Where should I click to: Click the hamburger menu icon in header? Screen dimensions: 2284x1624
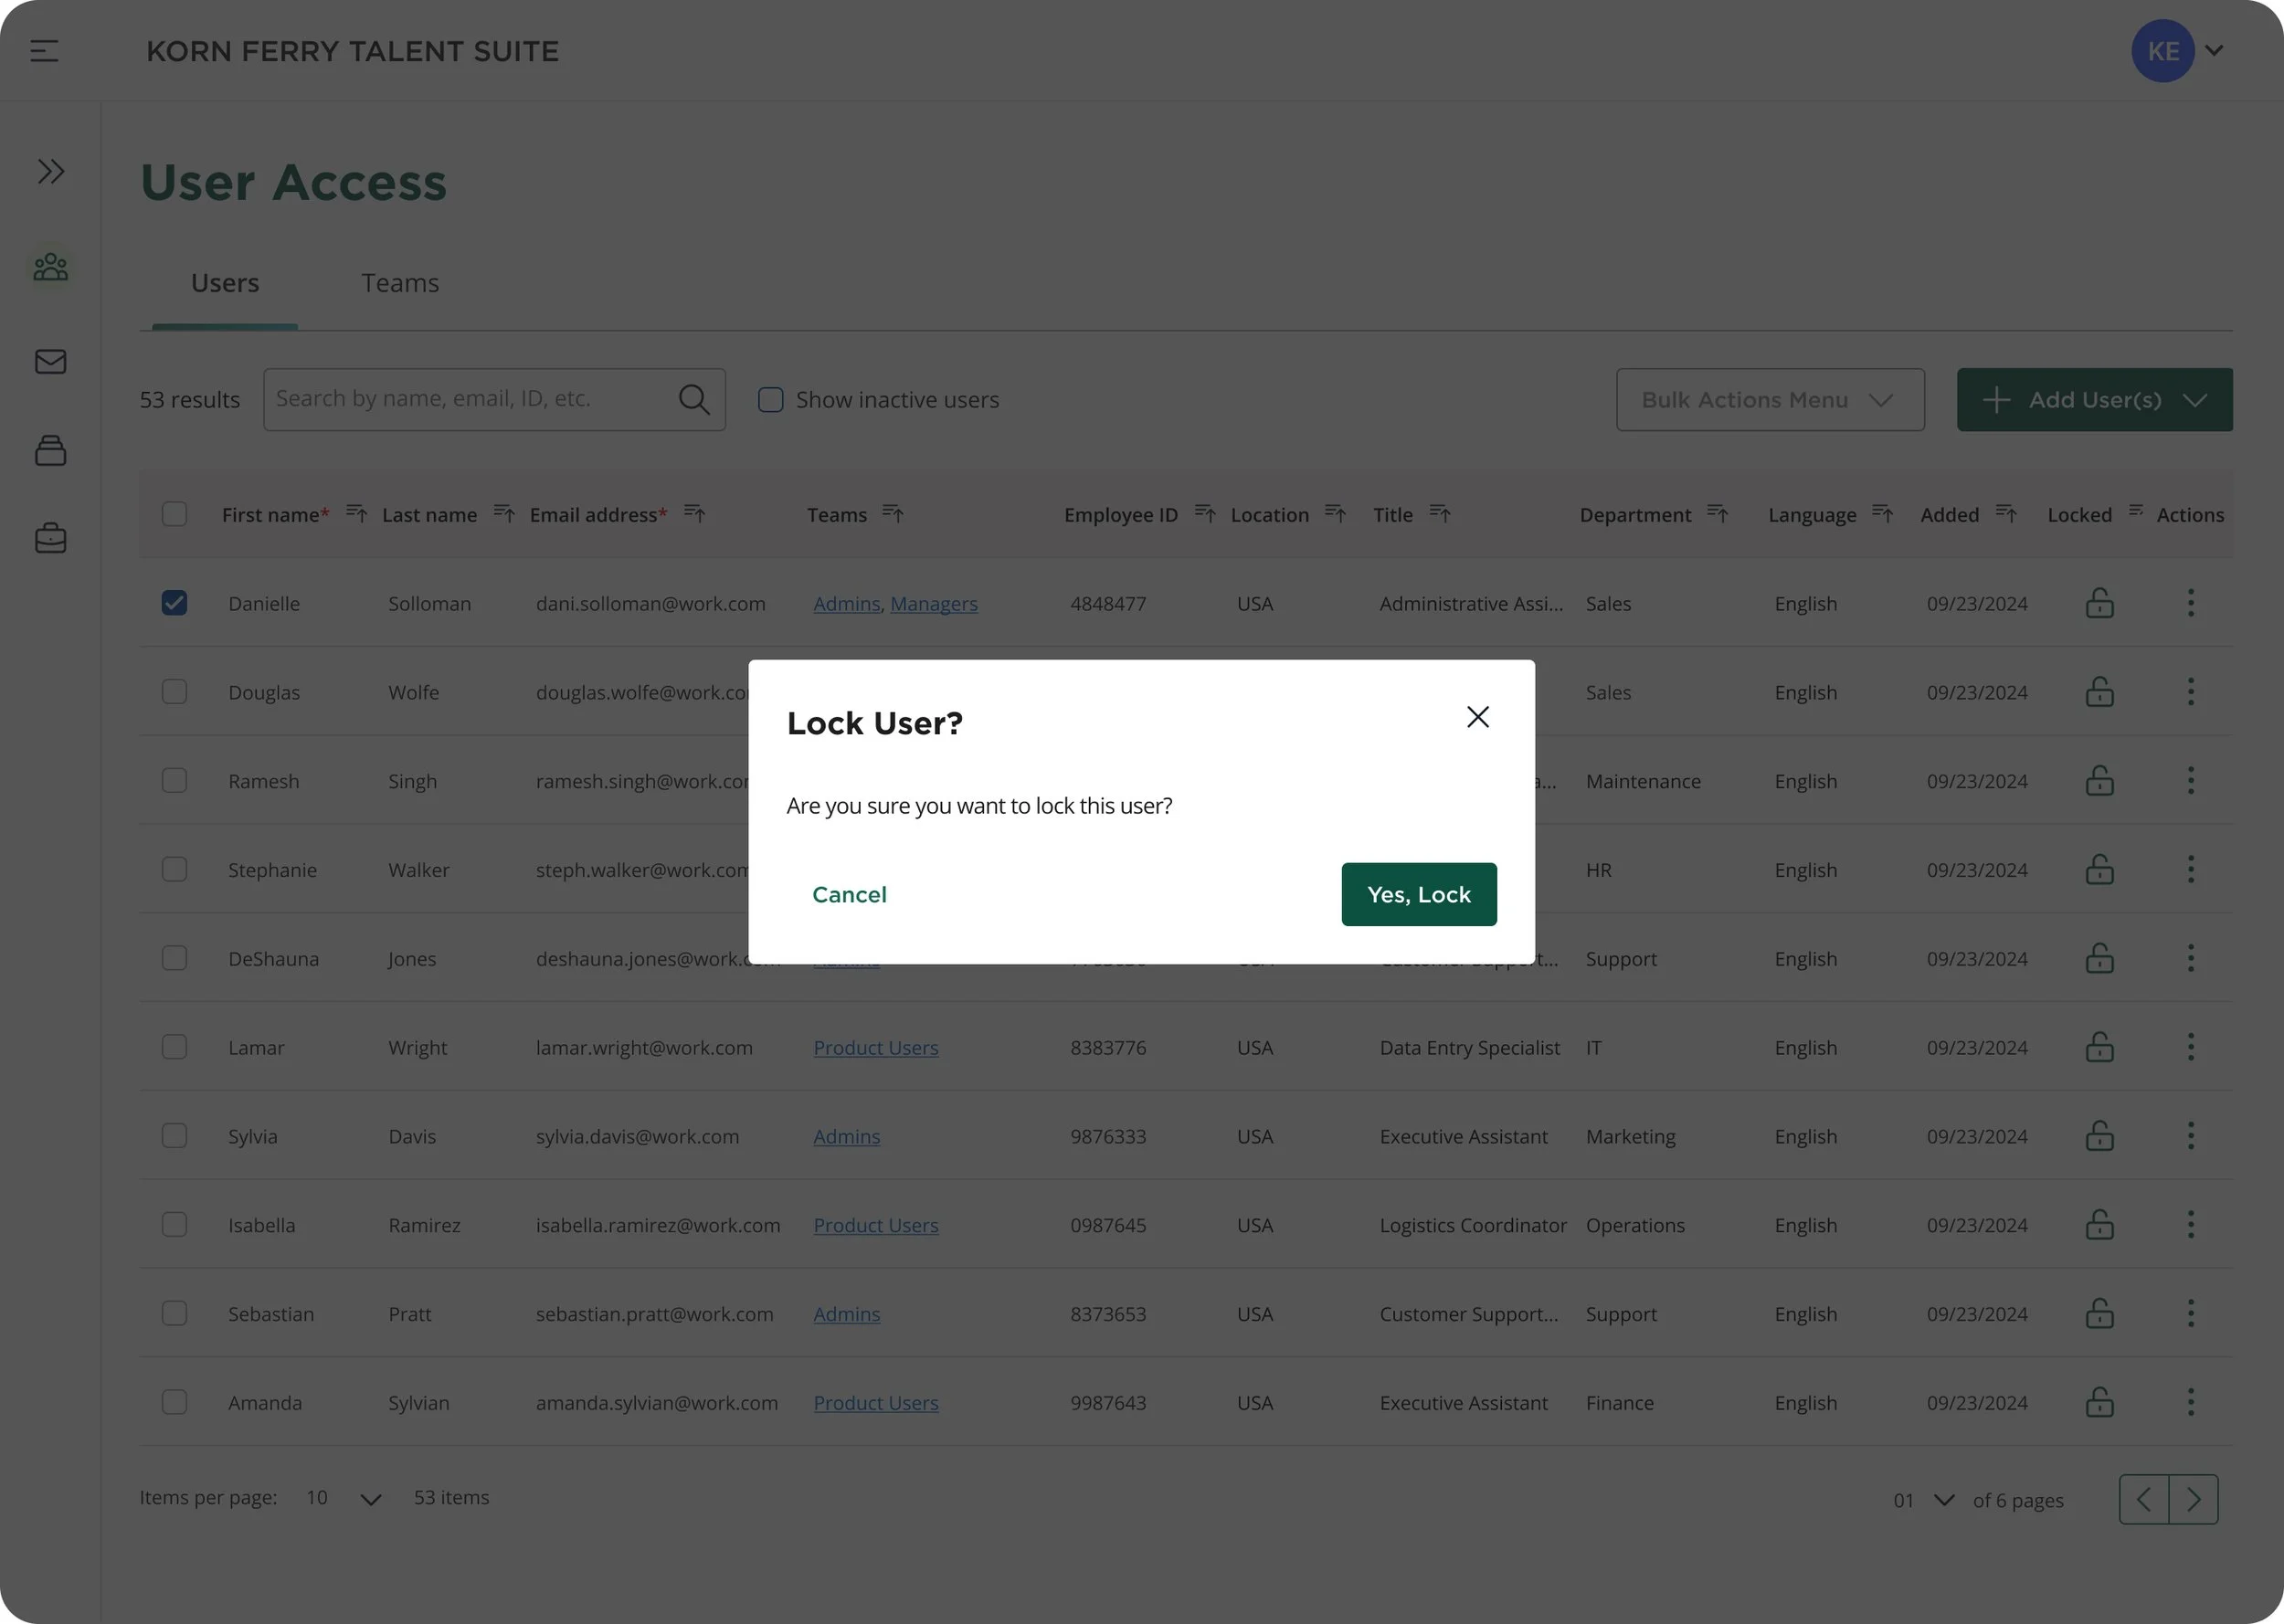pos(44,51)
